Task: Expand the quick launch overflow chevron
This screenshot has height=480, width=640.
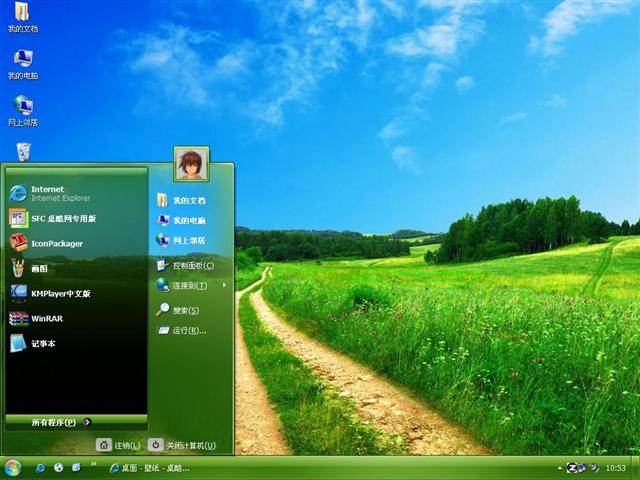Action: click(x=93, y=464)
